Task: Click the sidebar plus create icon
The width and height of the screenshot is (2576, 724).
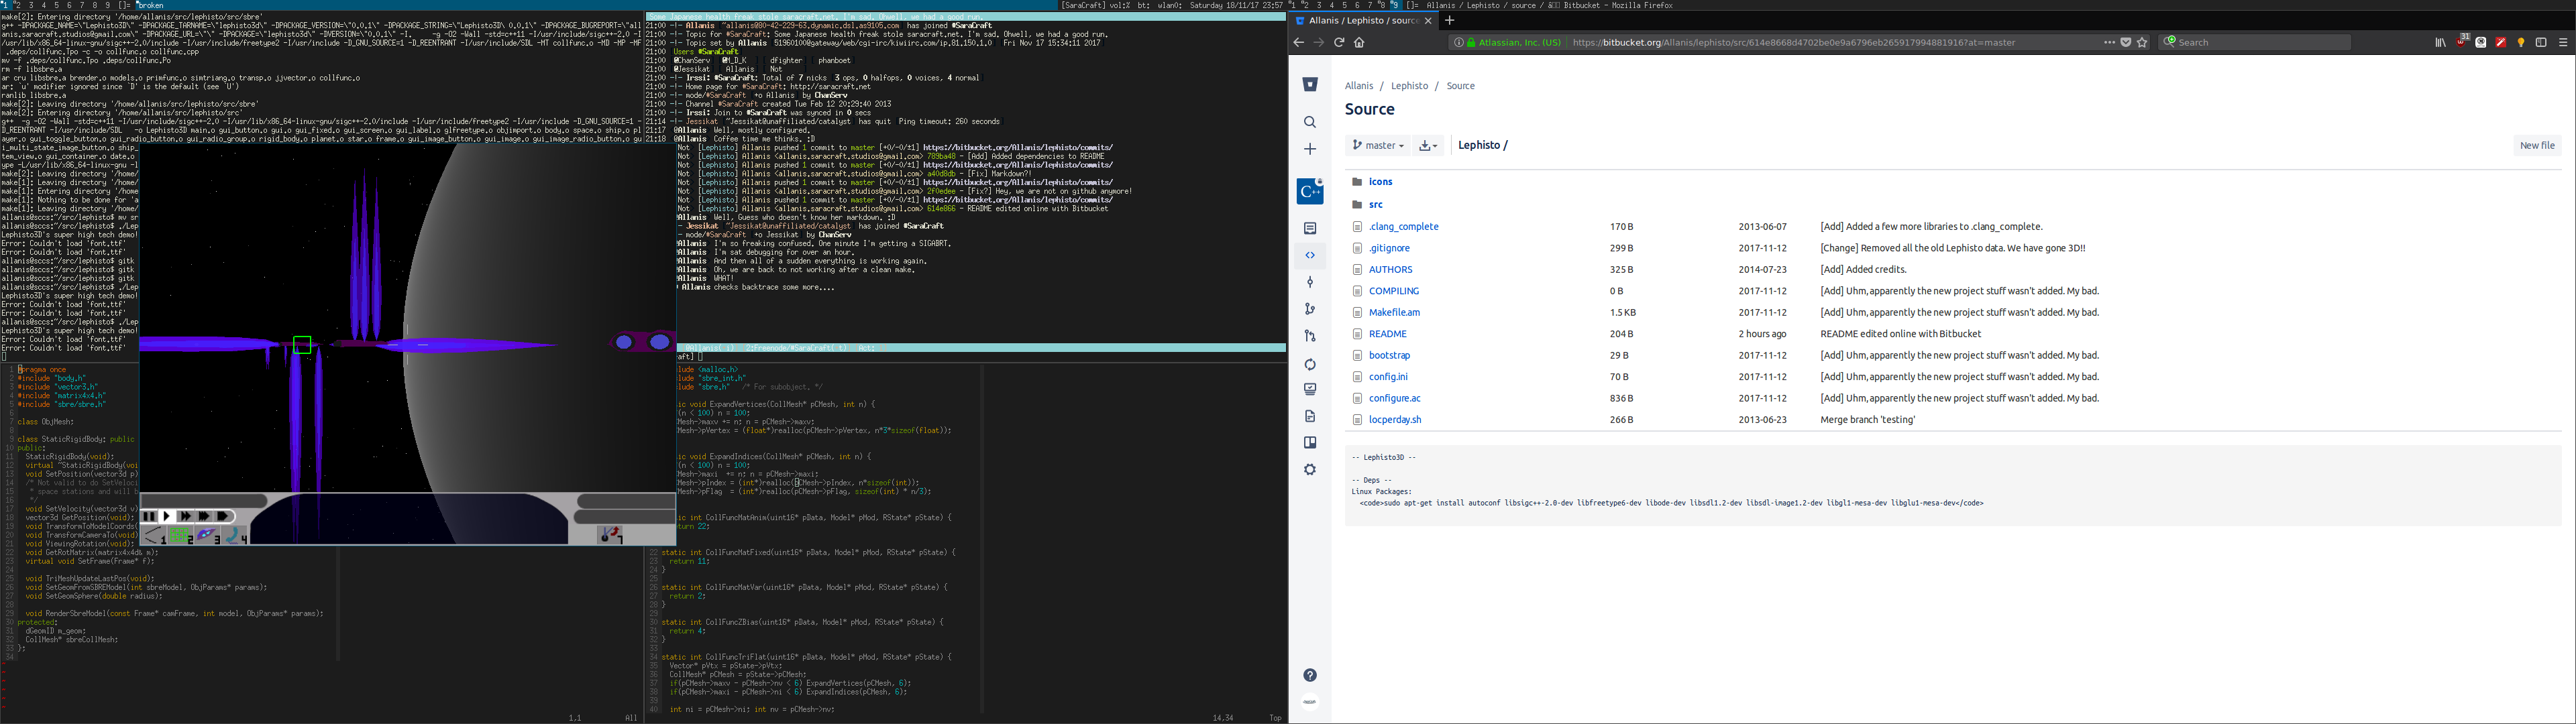Action: click(x=1310, y=149)
